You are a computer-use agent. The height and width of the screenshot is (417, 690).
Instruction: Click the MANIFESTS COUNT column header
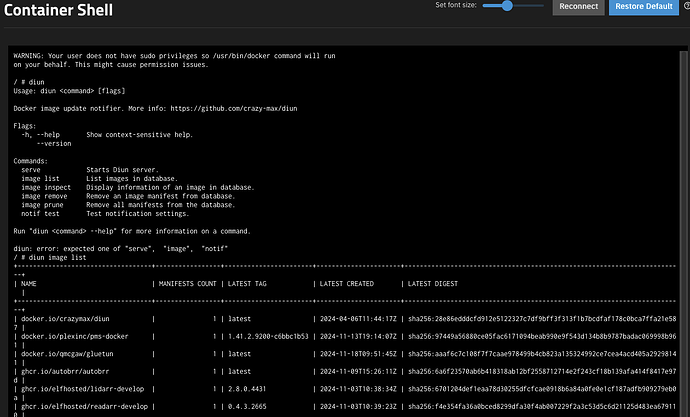click(187, 284)
